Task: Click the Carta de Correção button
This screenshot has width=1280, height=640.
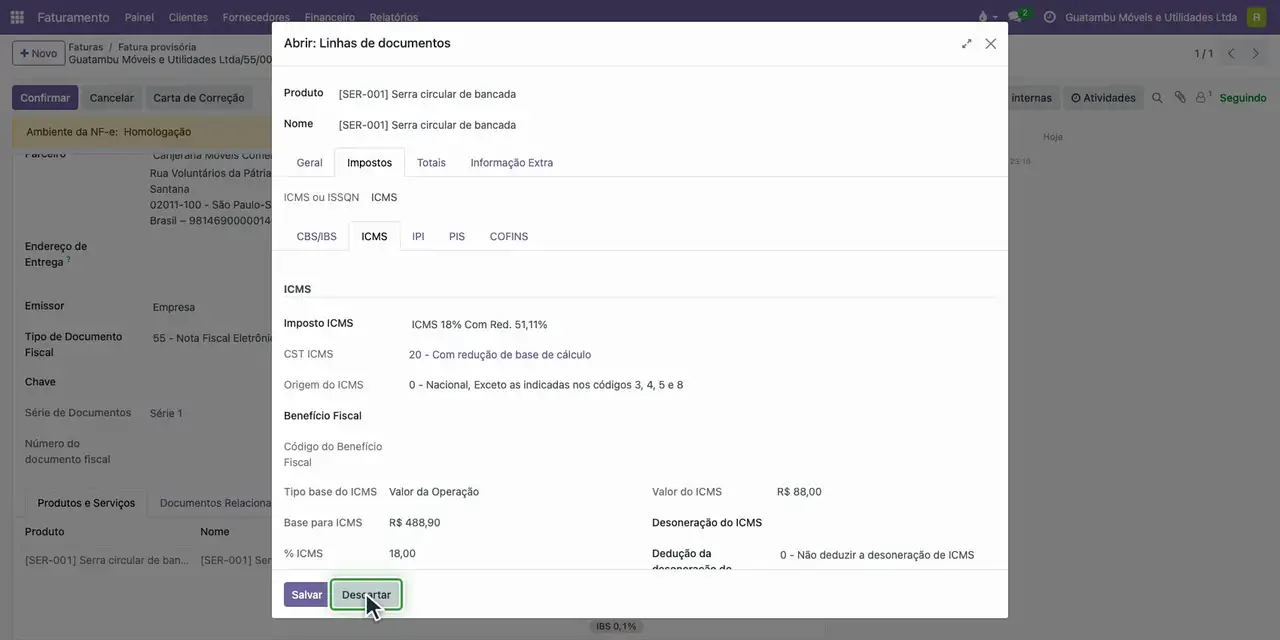Action: coord(199,98)
